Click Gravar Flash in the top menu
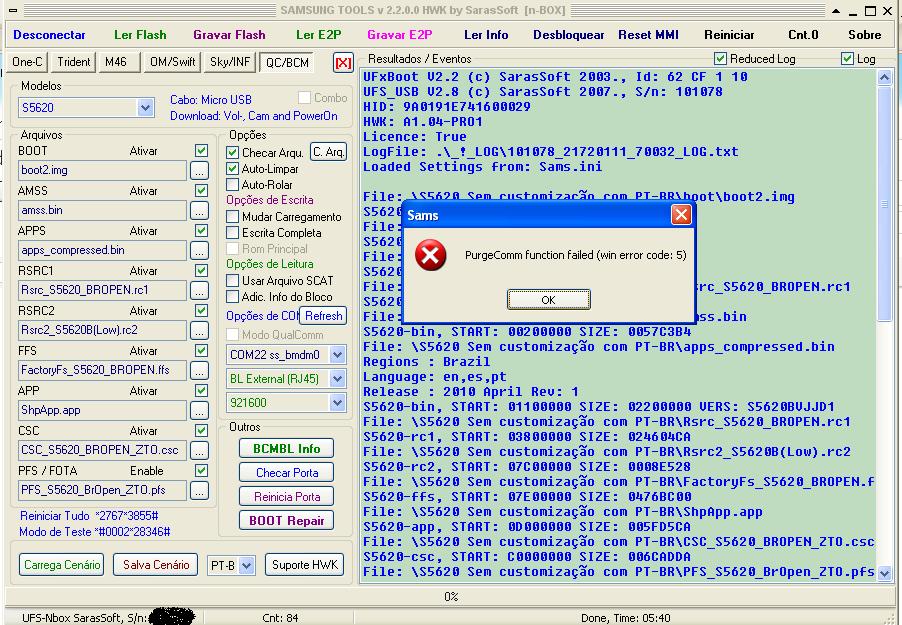902x625 pixels. (x=230, y=35)
